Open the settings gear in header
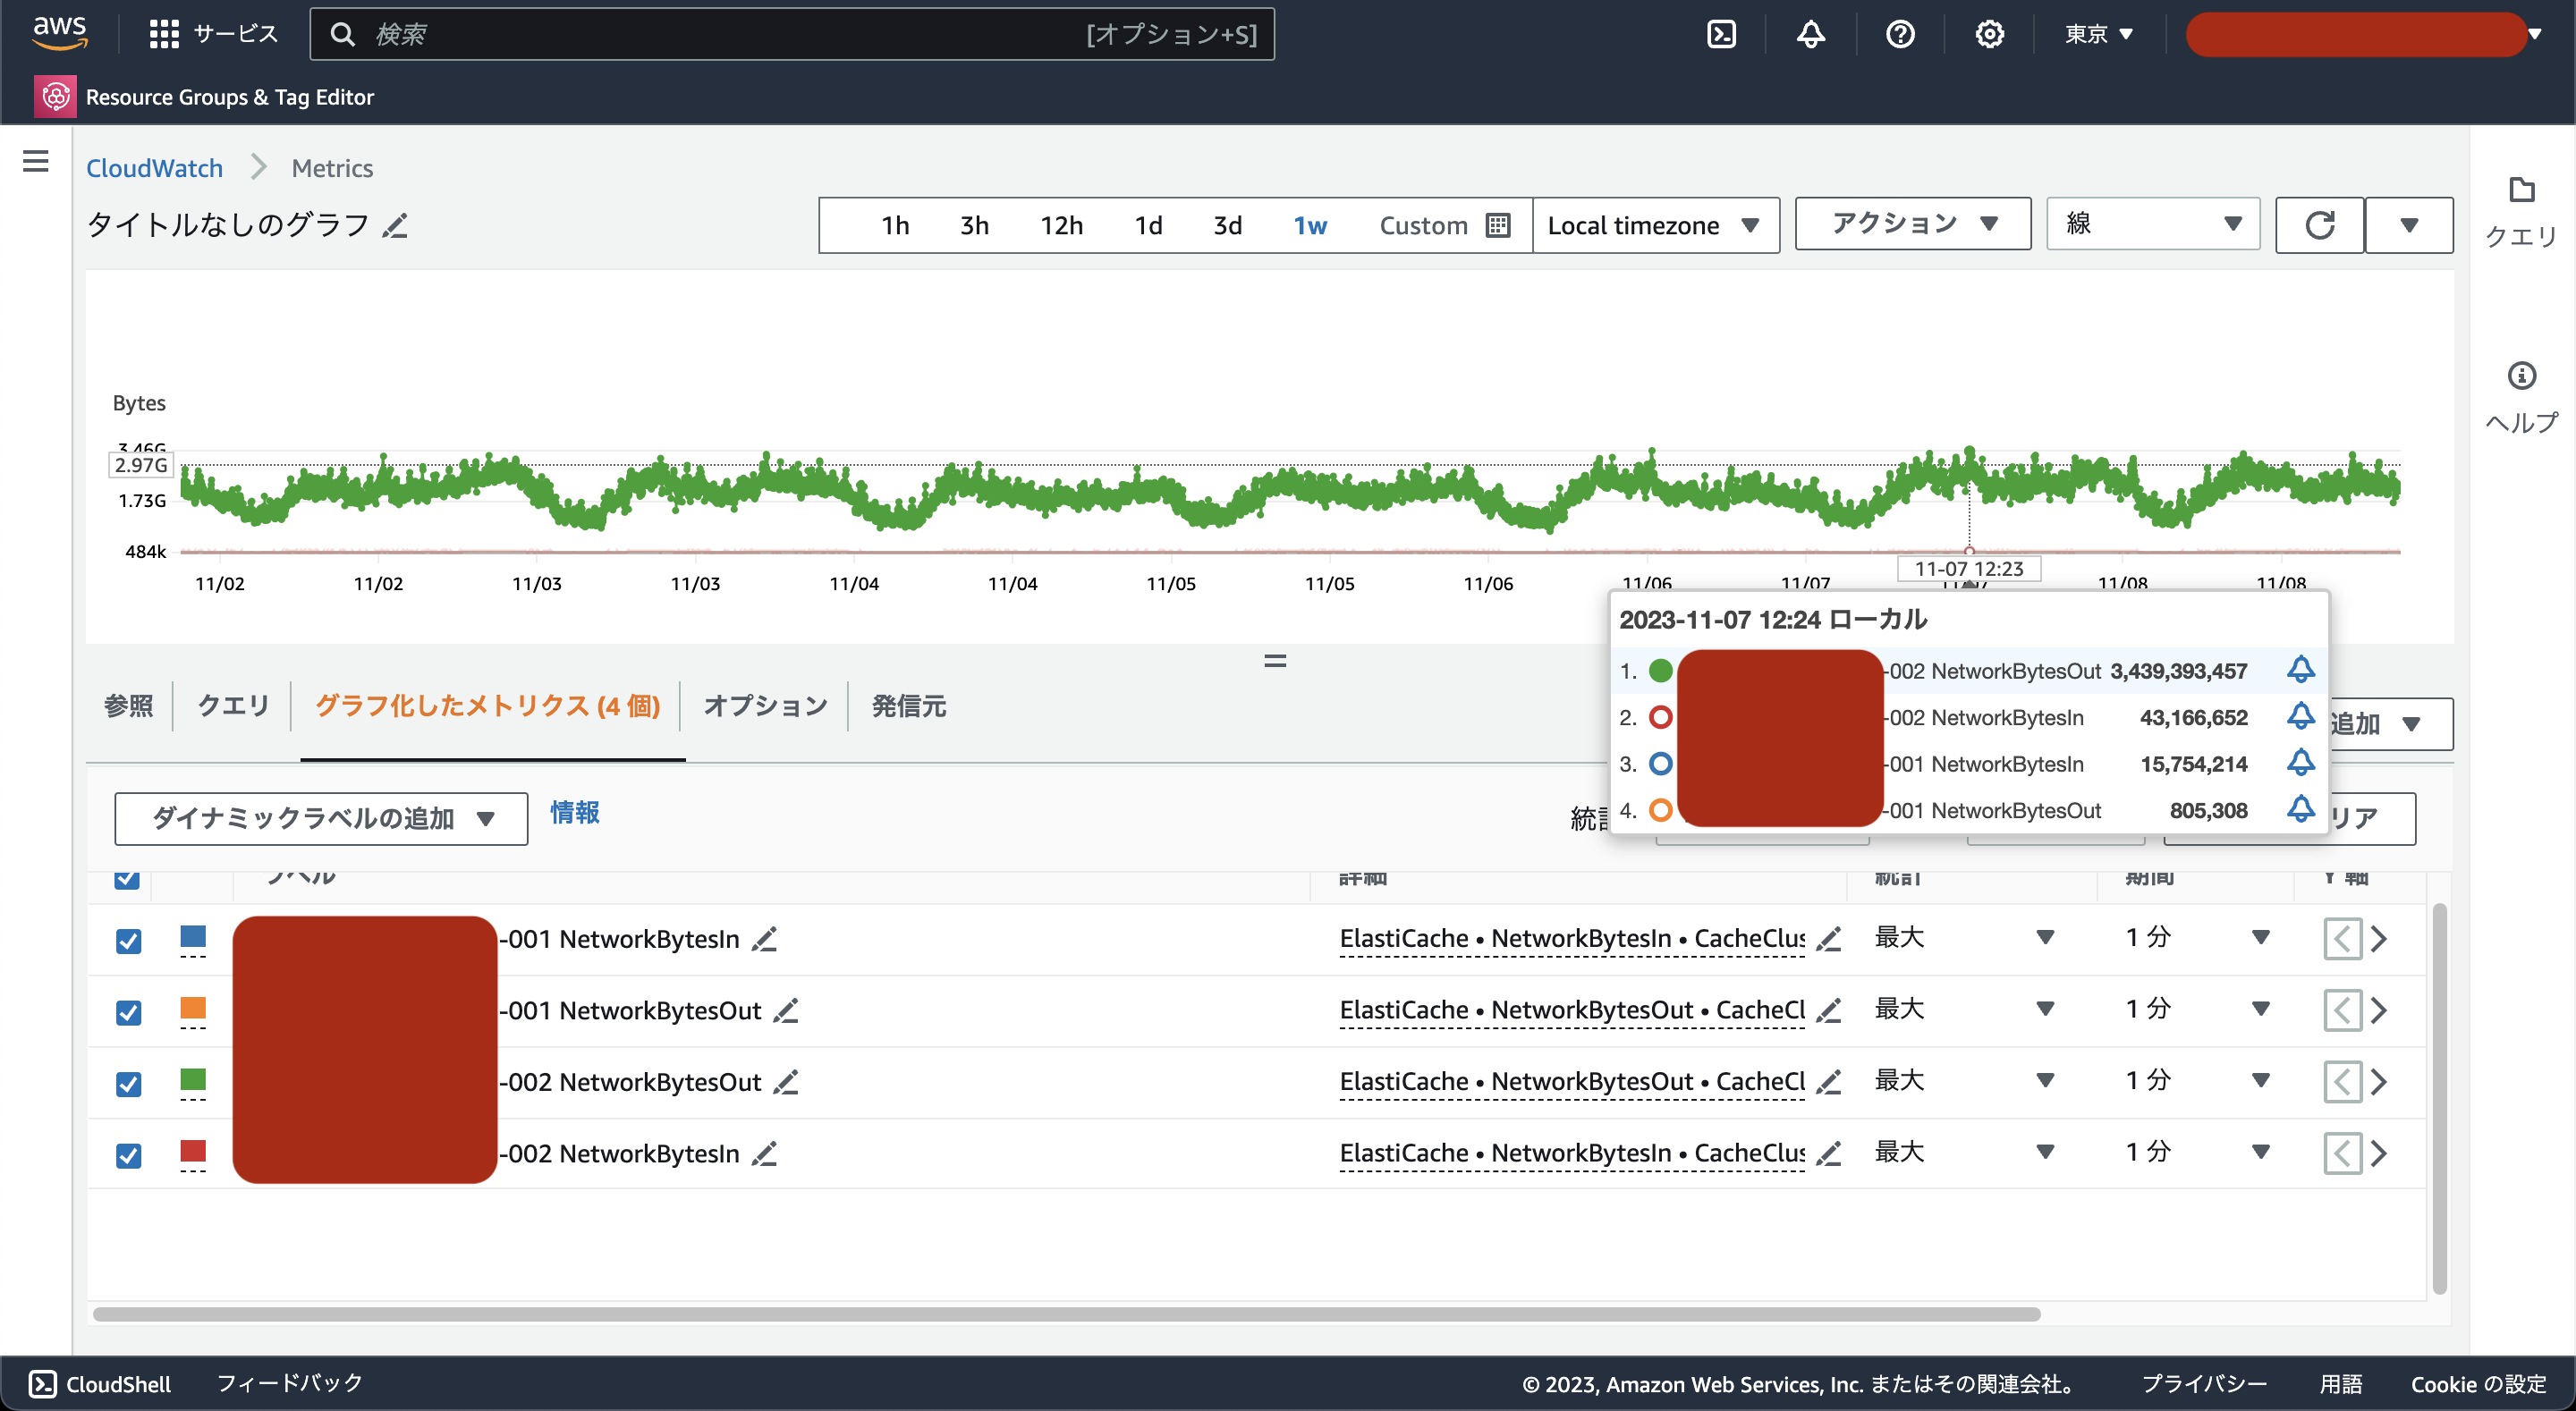The height and width of the screenshot is (1411, 2576). 1989,34
